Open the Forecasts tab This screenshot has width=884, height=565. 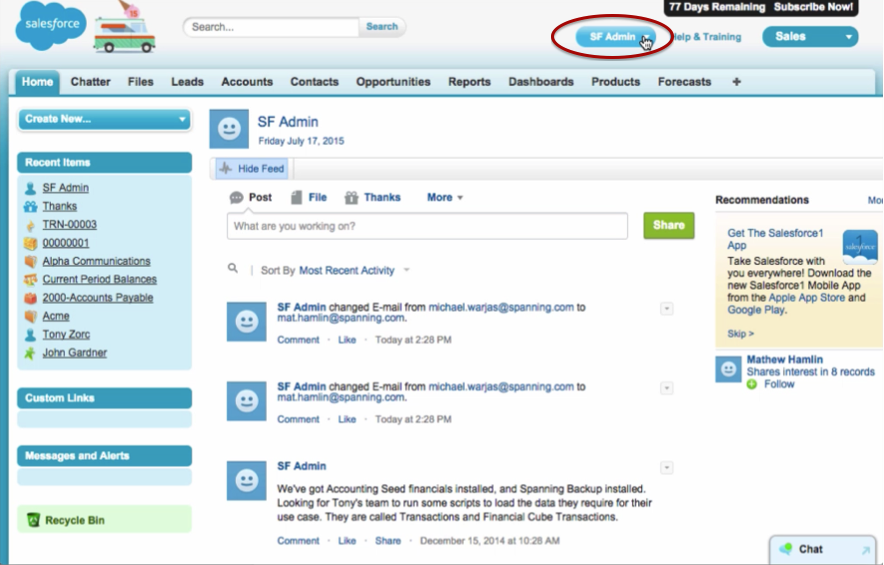[684, 82]
